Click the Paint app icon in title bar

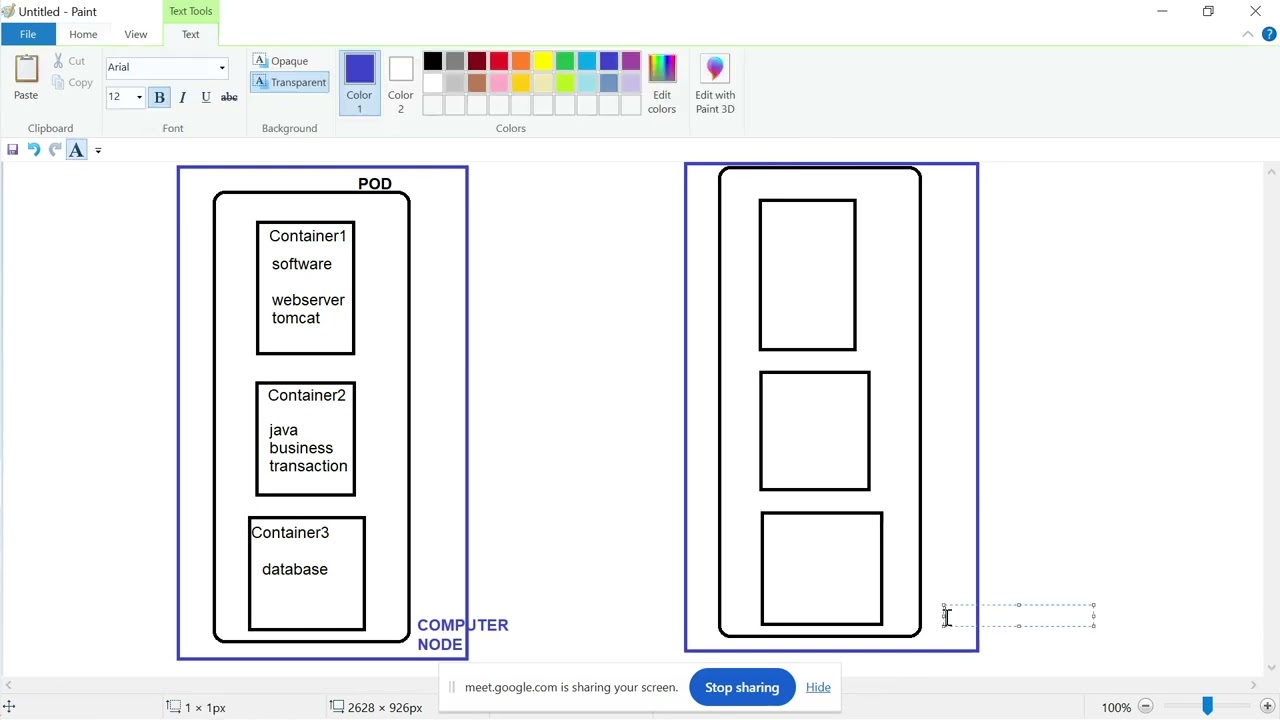coord(8,11)
